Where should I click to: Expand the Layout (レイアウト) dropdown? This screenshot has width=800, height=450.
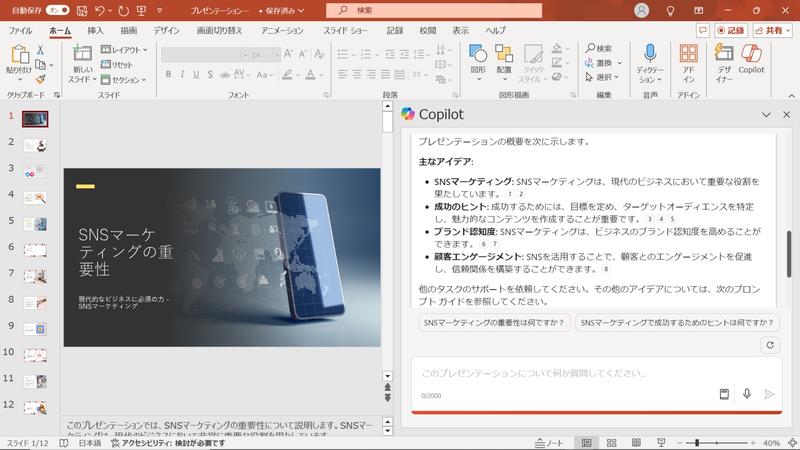[x=125, y=49]
